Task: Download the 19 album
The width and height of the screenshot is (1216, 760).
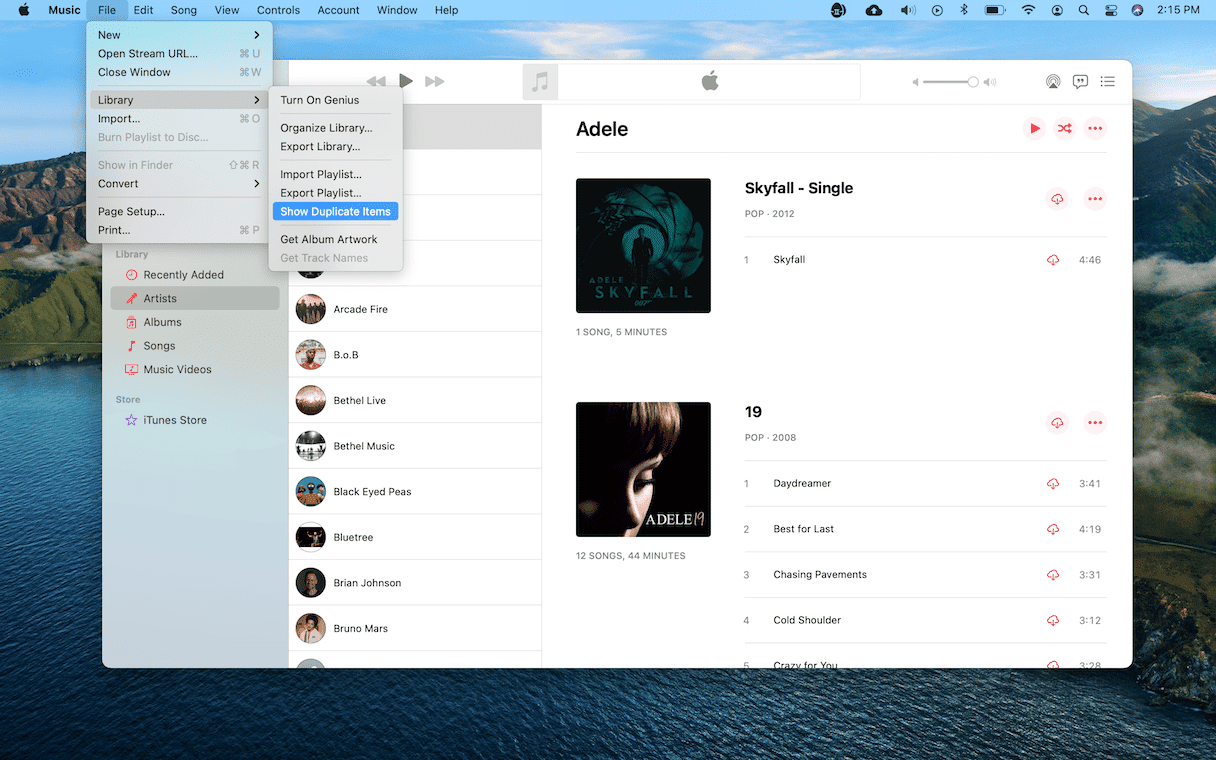Action: coord(1057,423)
